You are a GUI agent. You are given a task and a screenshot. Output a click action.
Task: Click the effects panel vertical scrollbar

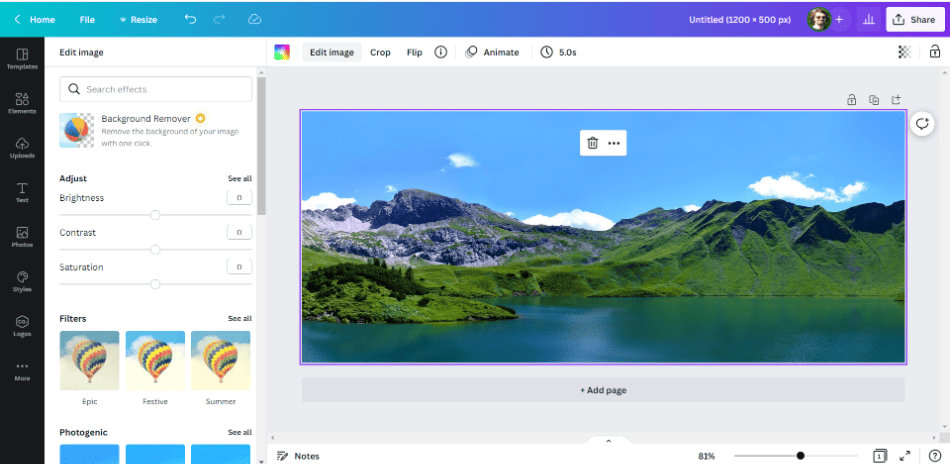[261, 147]
